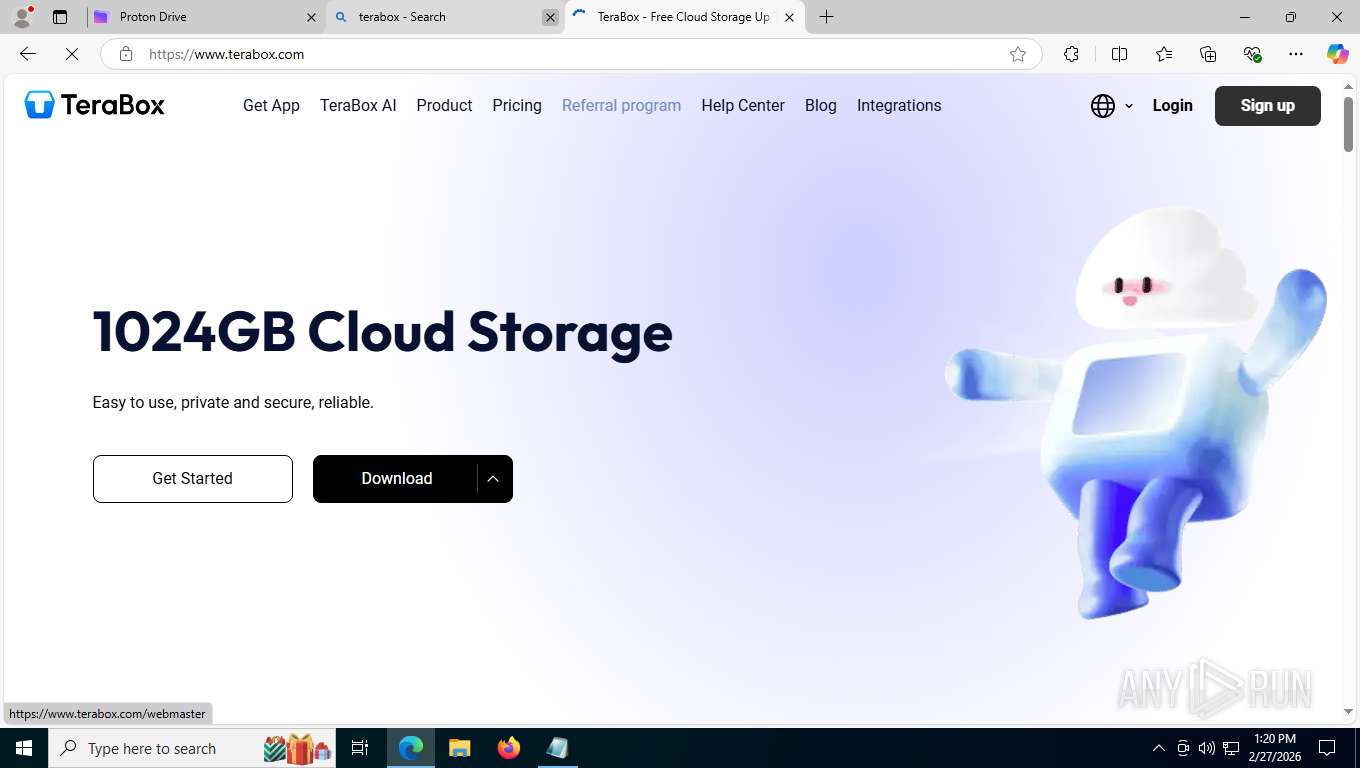1360x768 pixels.
Task: Open Firefox on taskbar
Action: (508, 748)
